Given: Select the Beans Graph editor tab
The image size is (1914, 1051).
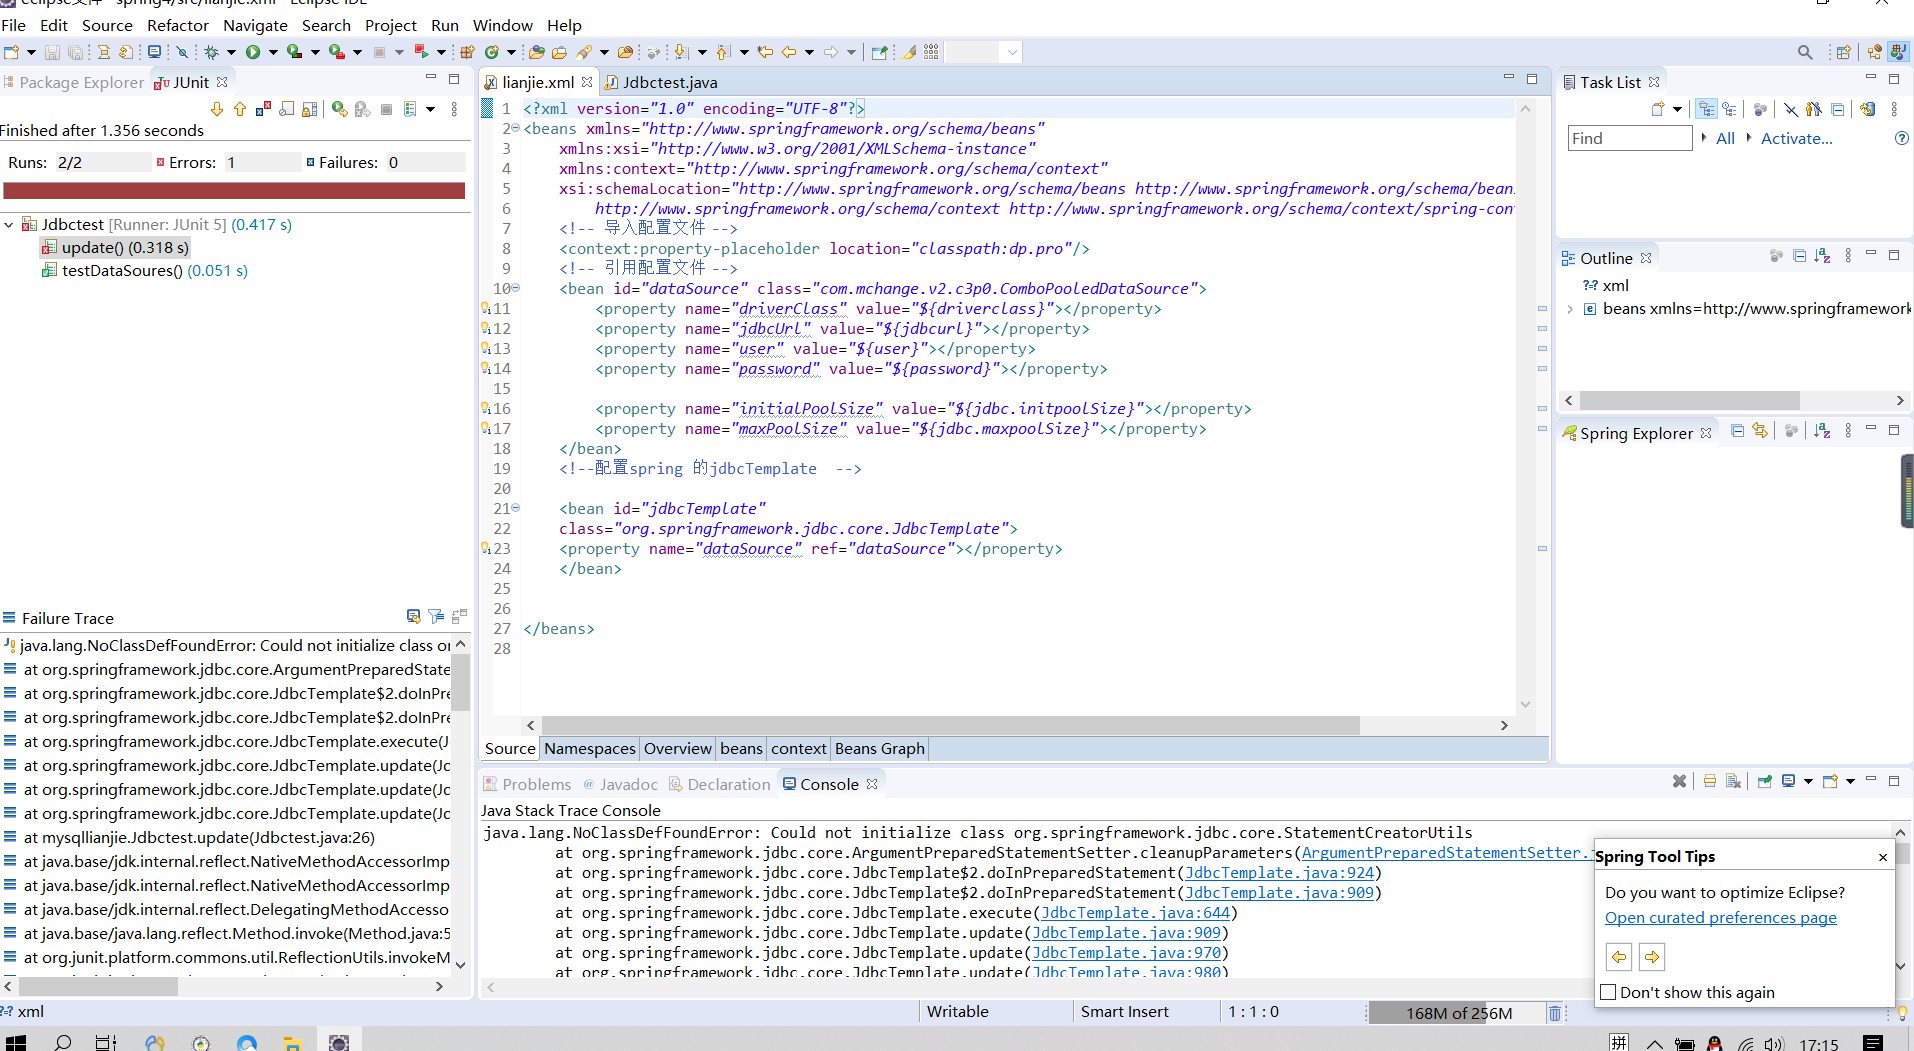Looking at the screenshot, I should click(x=879, y=748).
